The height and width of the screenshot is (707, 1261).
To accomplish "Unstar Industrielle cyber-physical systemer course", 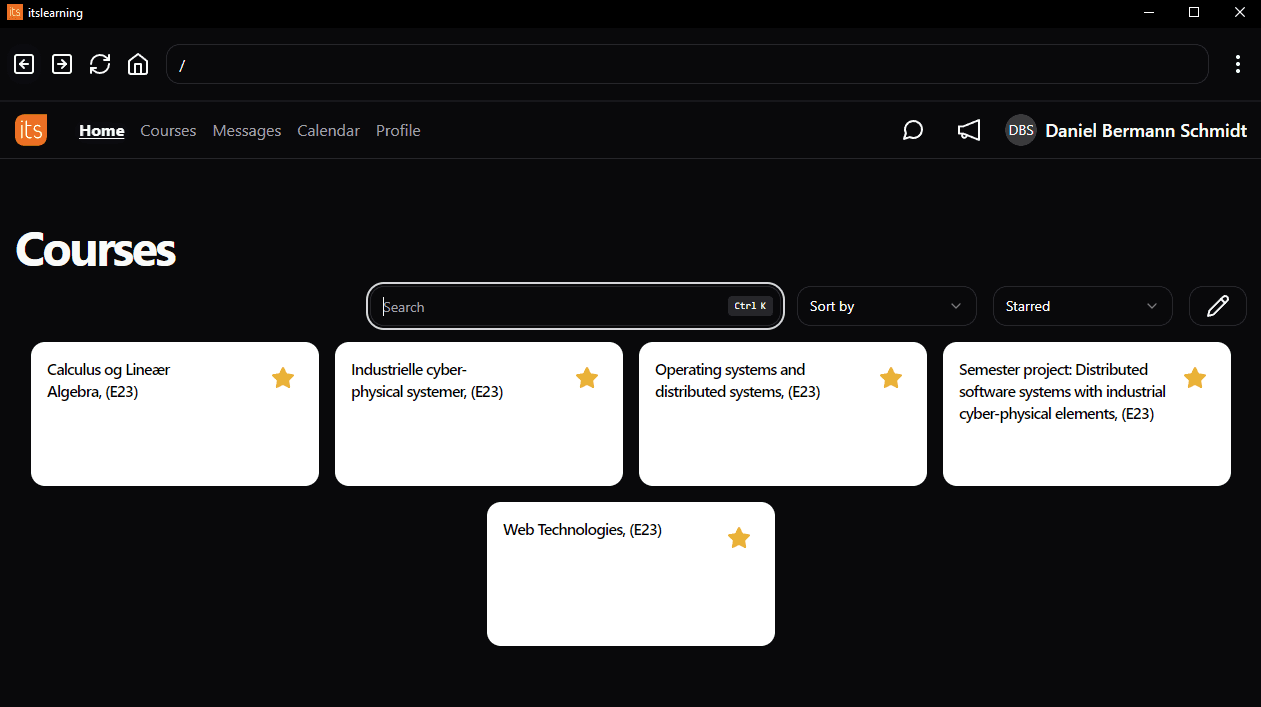I will coord(587,378).
